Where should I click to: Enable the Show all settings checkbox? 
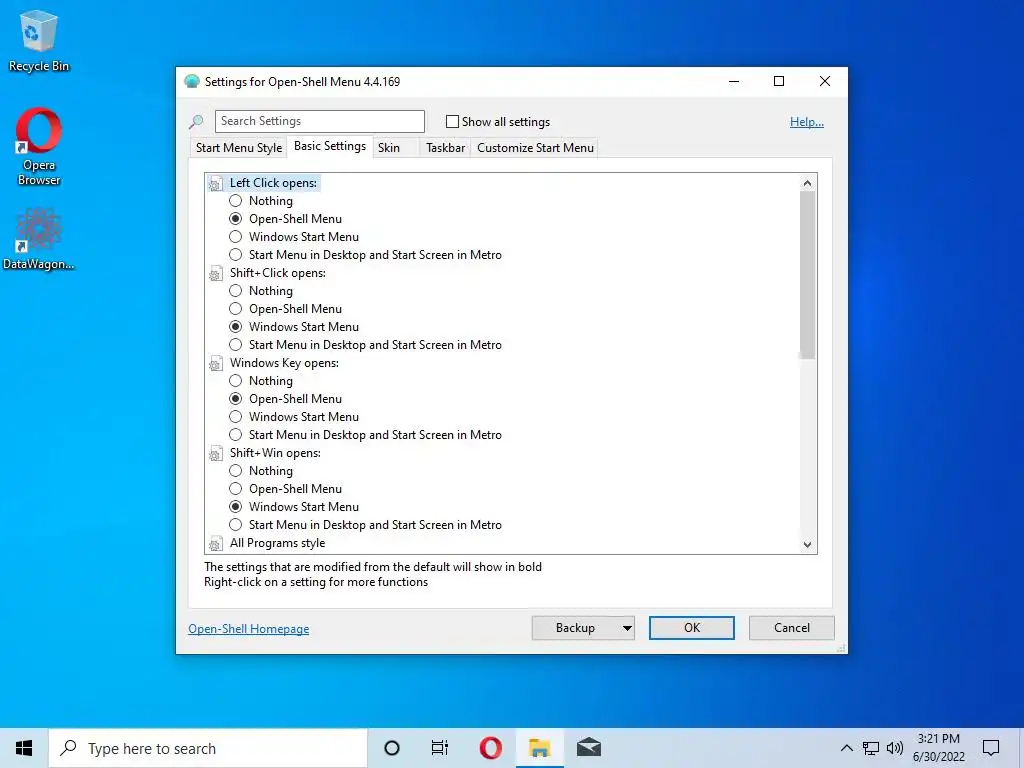tap(452, 121)
